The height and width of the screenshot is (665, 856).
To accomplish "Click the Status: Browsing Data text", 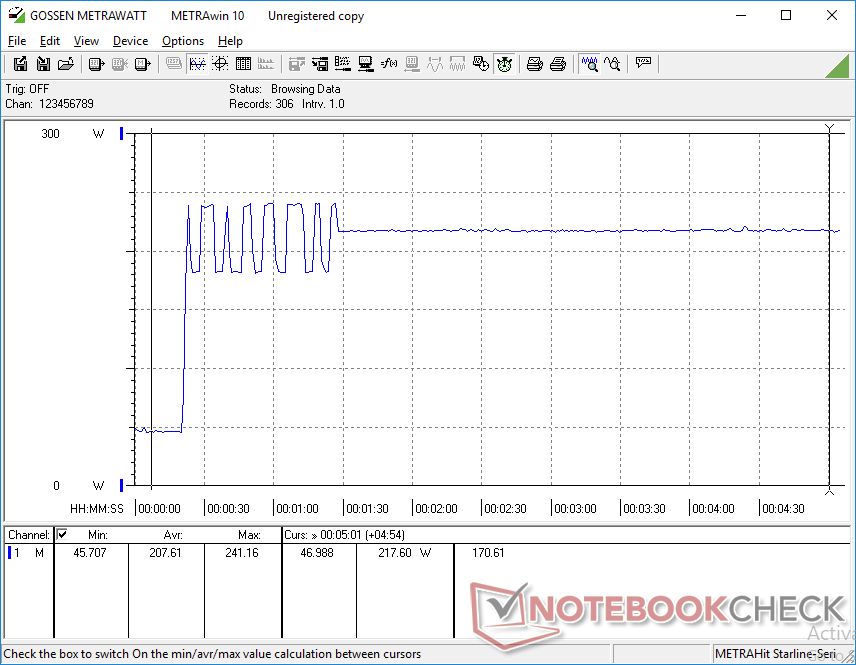I will point(284,89).
